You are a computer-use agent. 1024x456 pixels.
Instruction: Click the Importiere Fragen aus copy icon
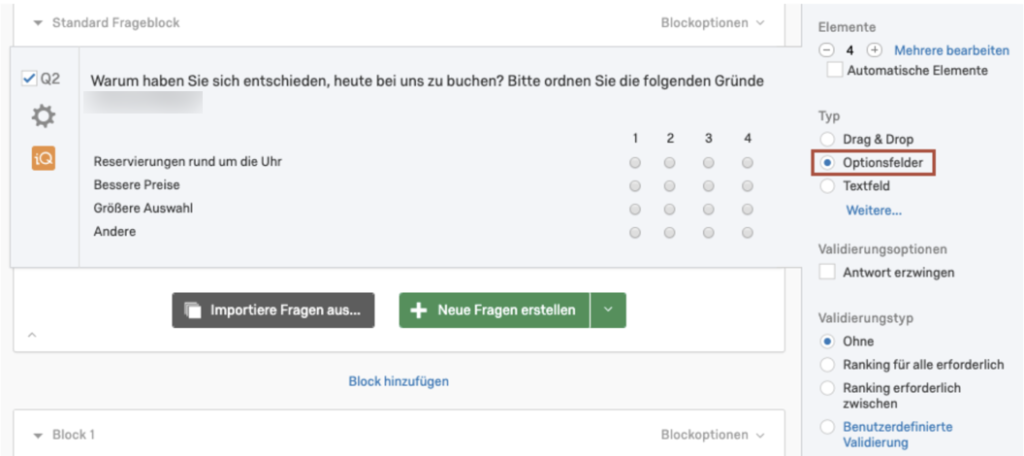[x=193, y=310]
